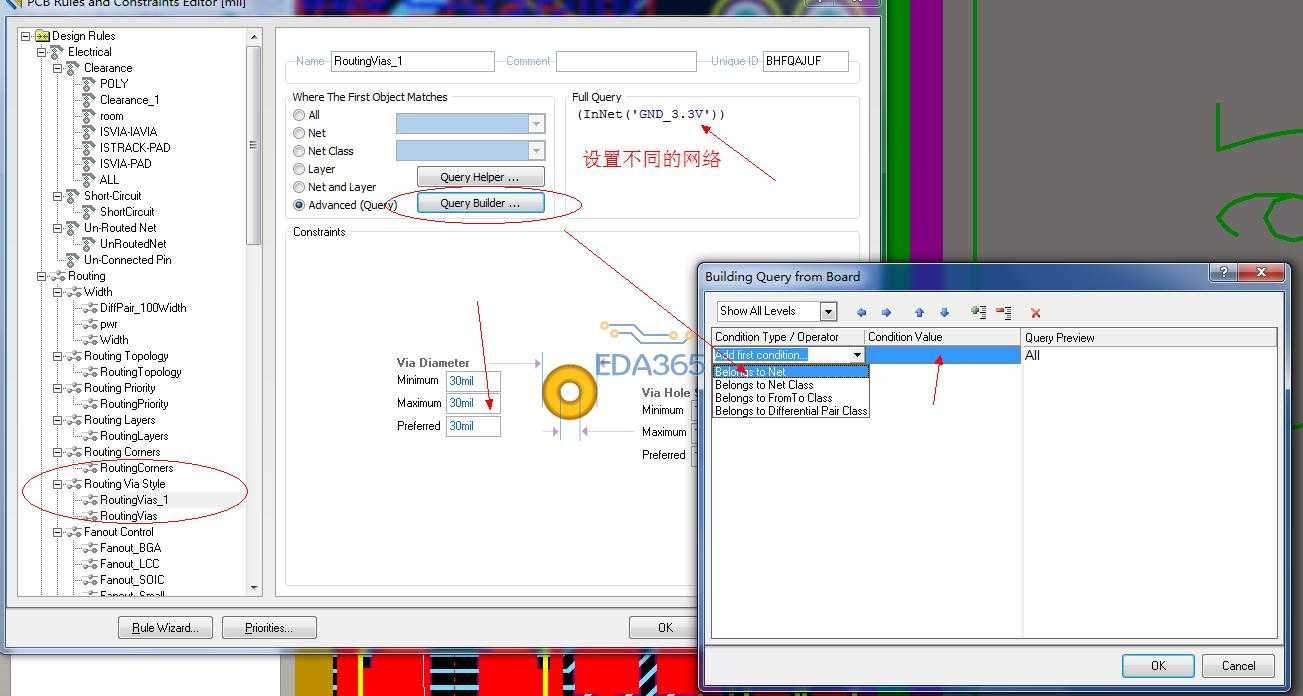The height and width of the screenshot is (696, 1303).
Task: Click the icon beside RoutingTopology rule
Action: coord(89,372)
